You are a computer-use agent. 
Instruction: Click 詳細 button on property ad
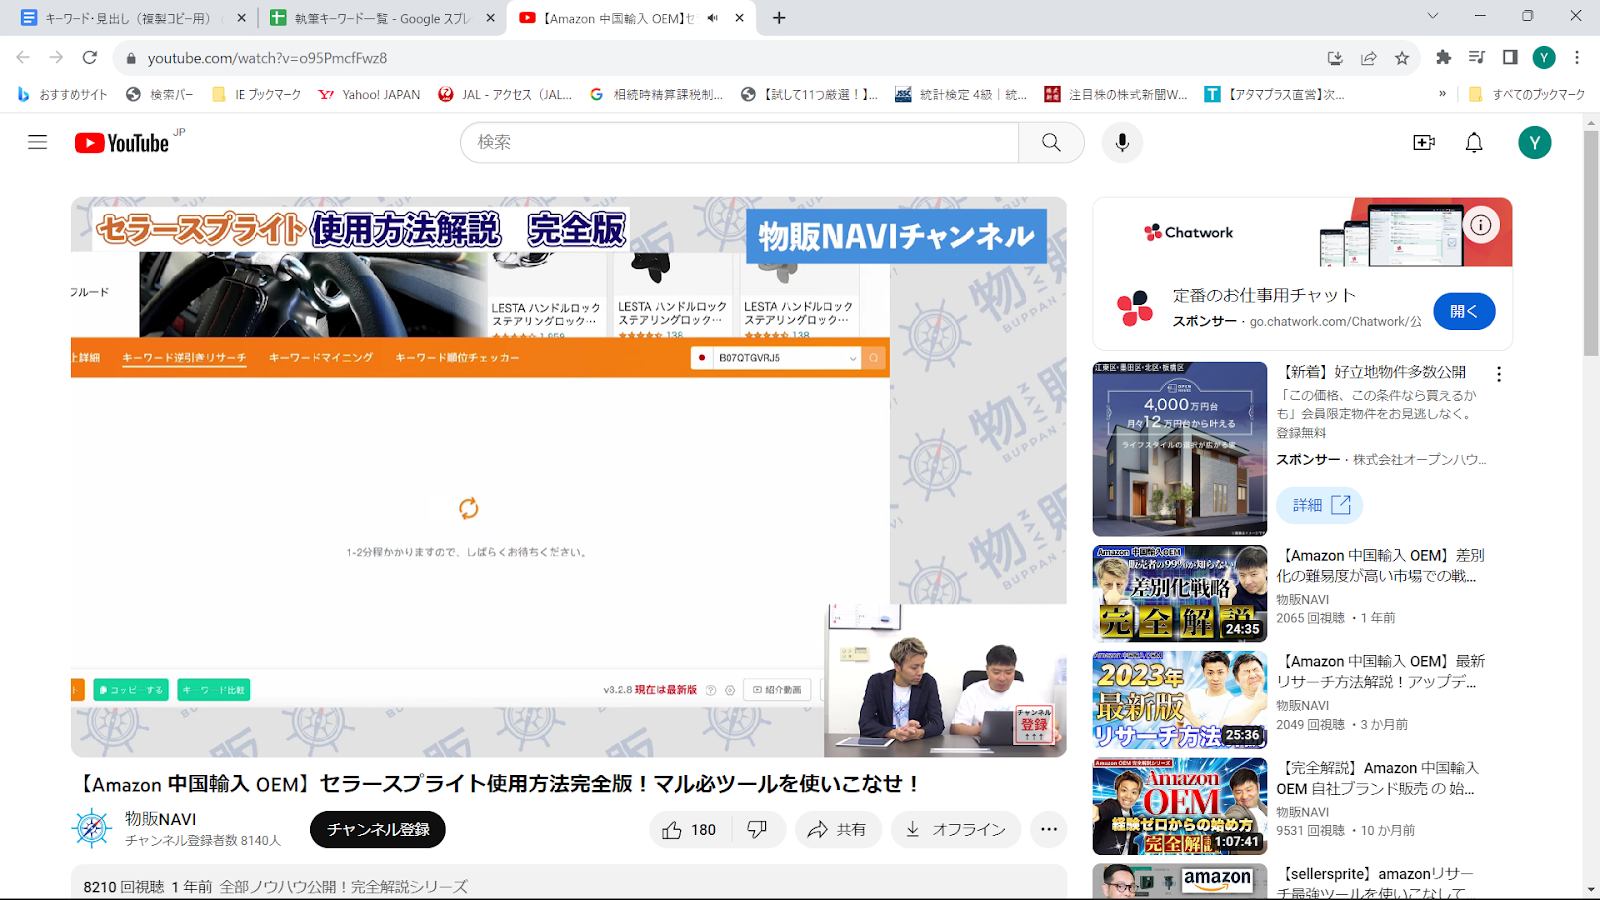click(x=1320, y=505)
